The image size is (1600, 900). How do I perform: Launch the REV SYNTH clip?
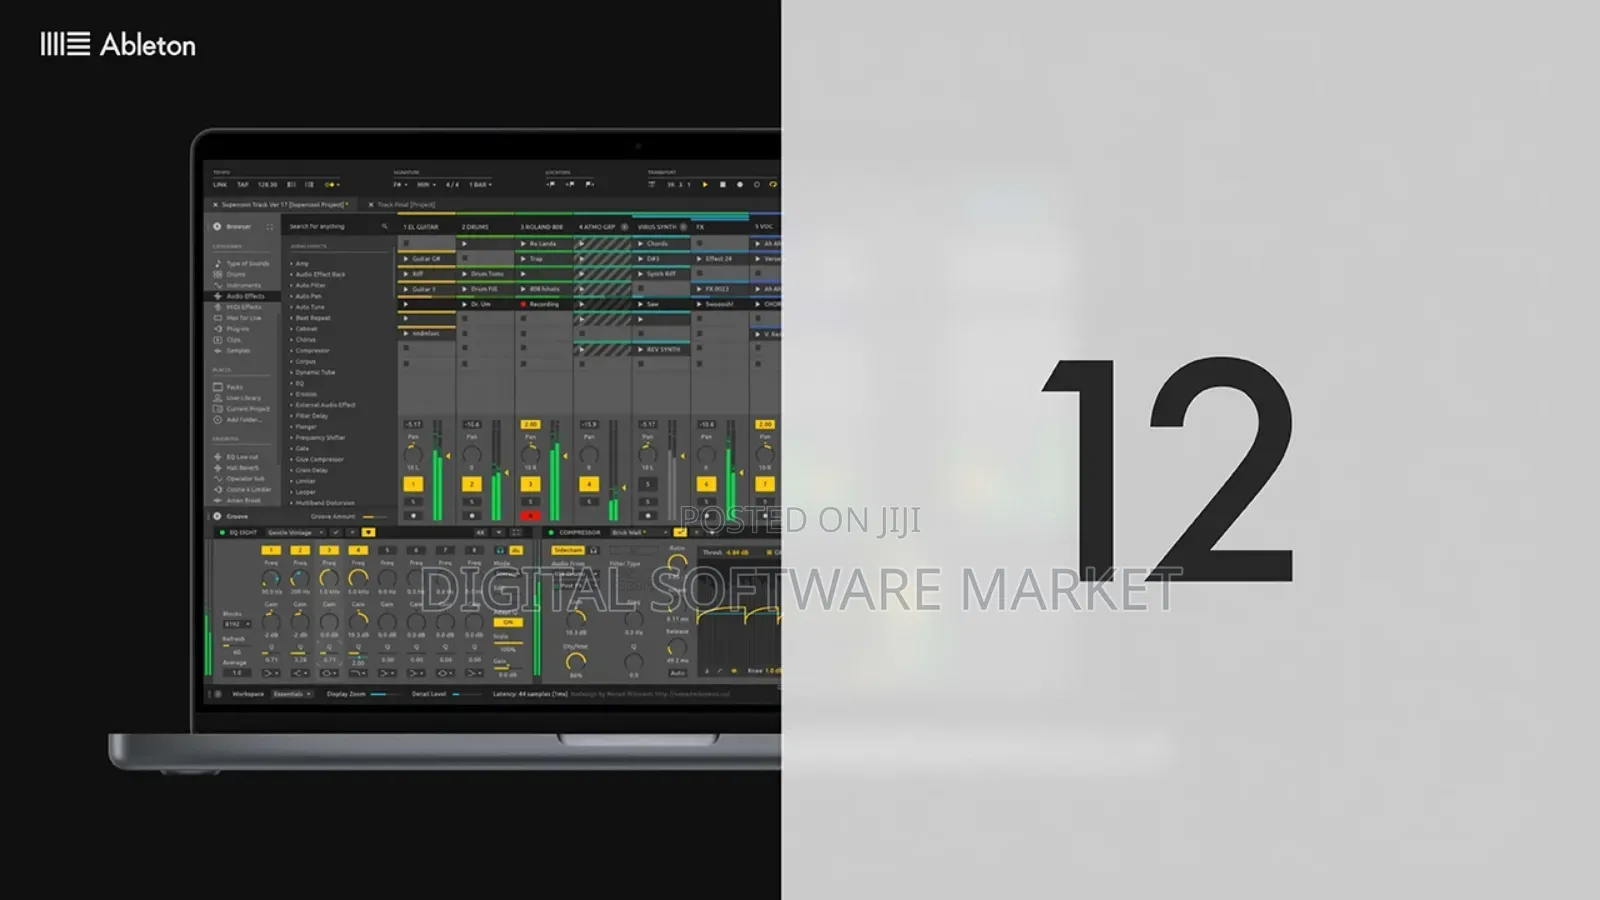point(640,350)
